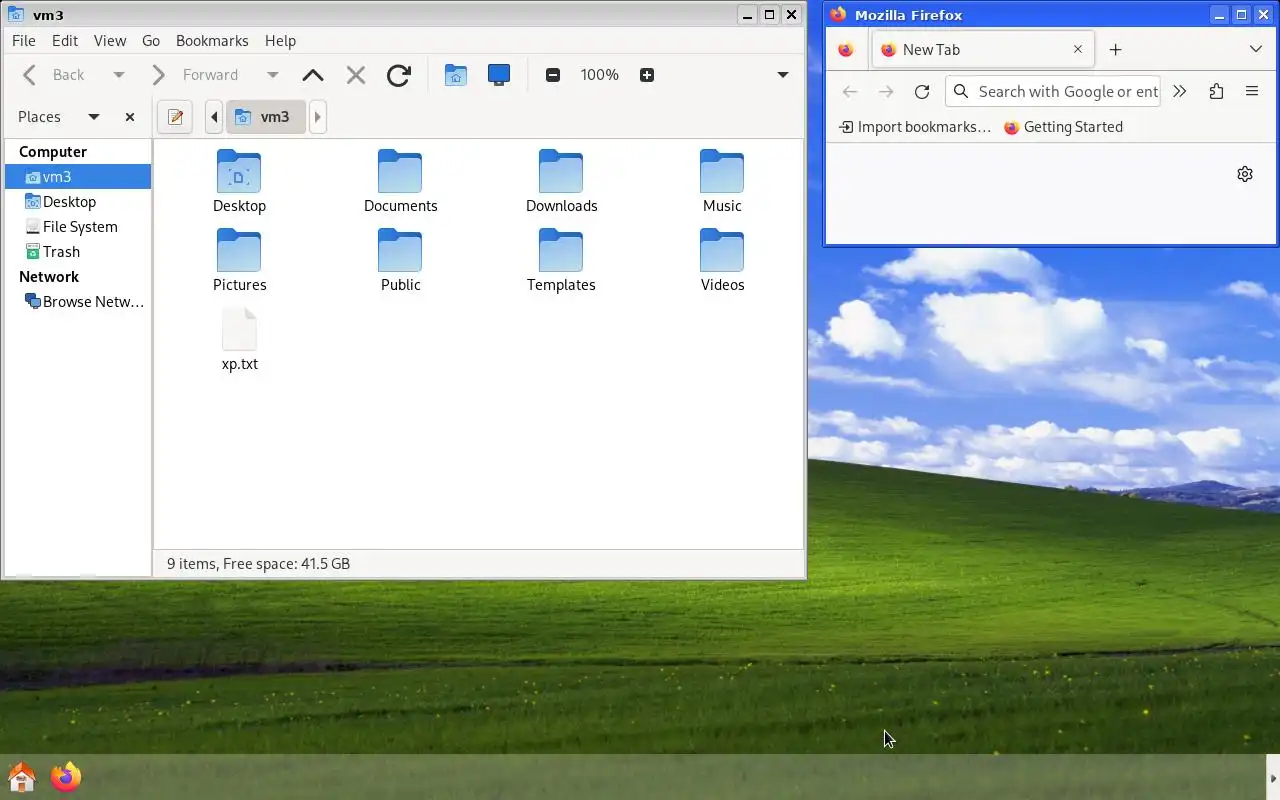Click Firefox back navigation arrow
This screenshot has width=1280, height=800.
pos(850,92)
